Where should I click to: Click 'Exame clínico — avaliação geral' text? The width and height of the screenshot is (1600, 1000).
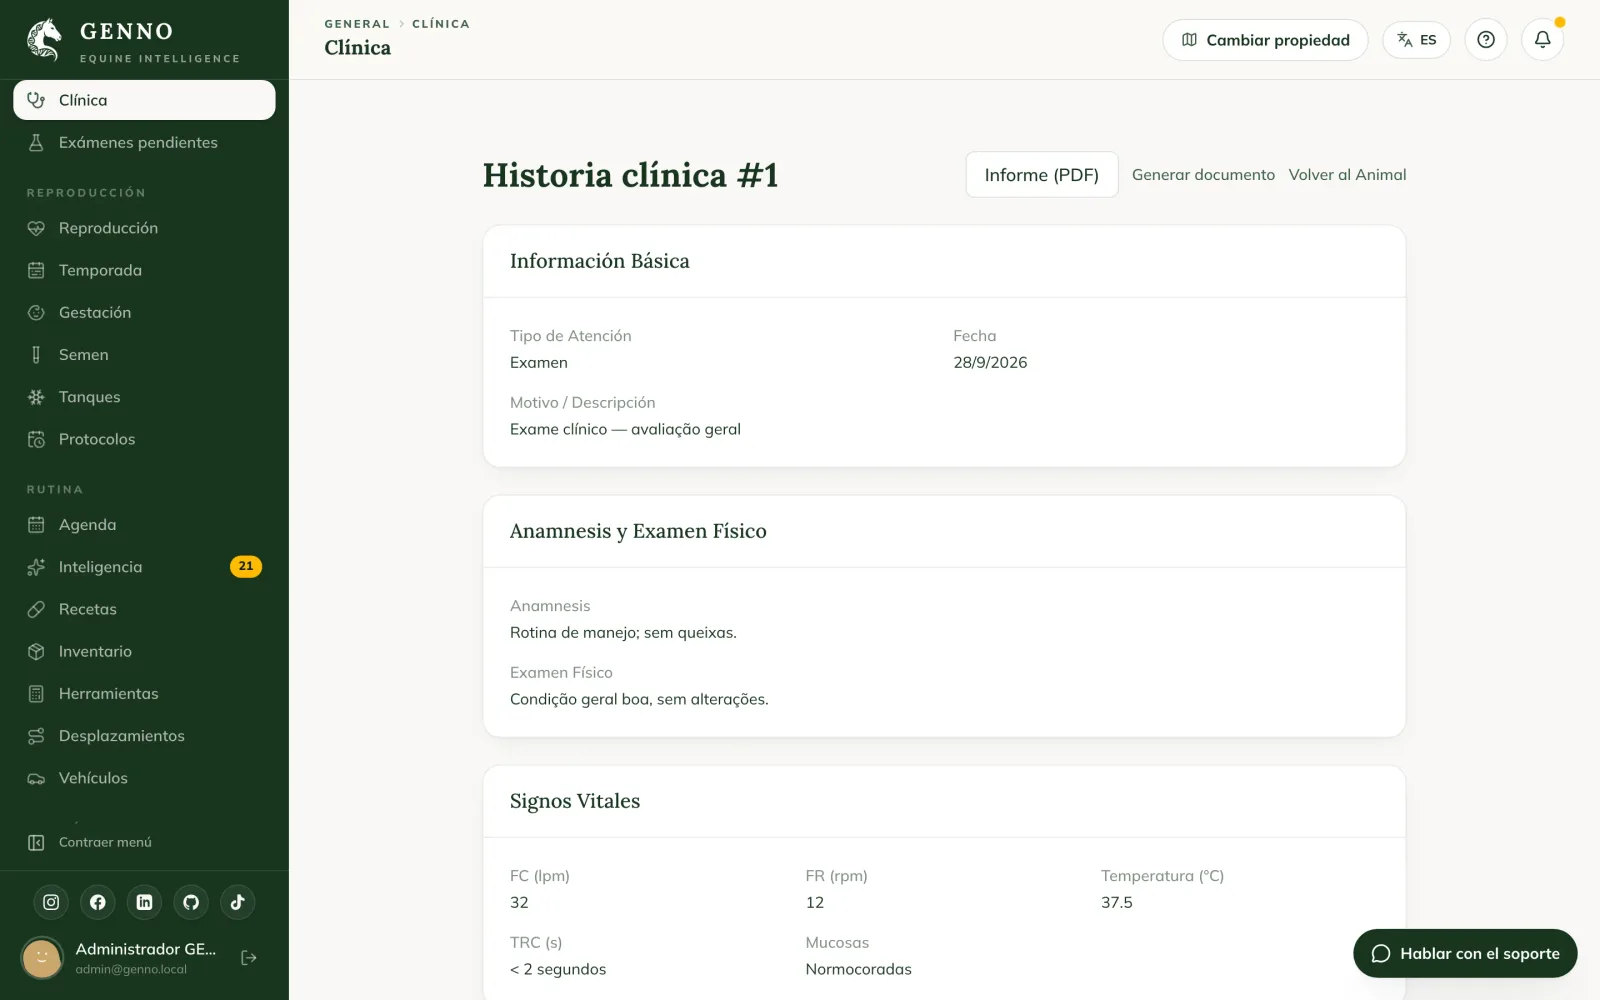tap(625, 429)
